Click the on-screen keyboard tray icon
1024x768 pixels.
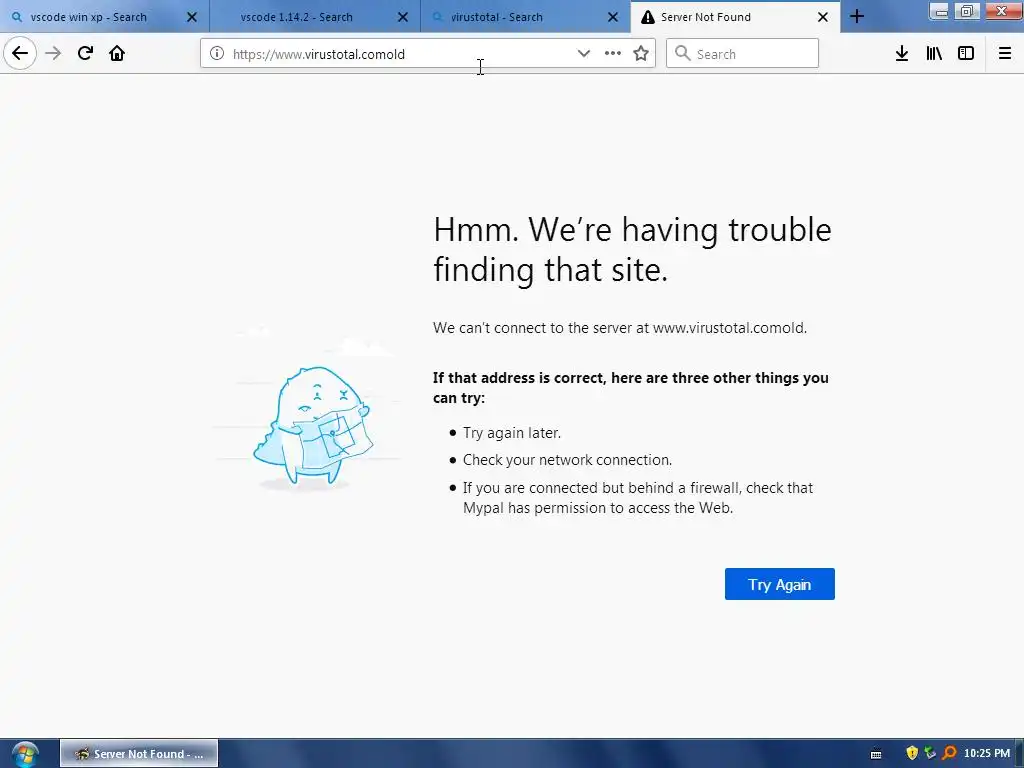tap(876, 754)
